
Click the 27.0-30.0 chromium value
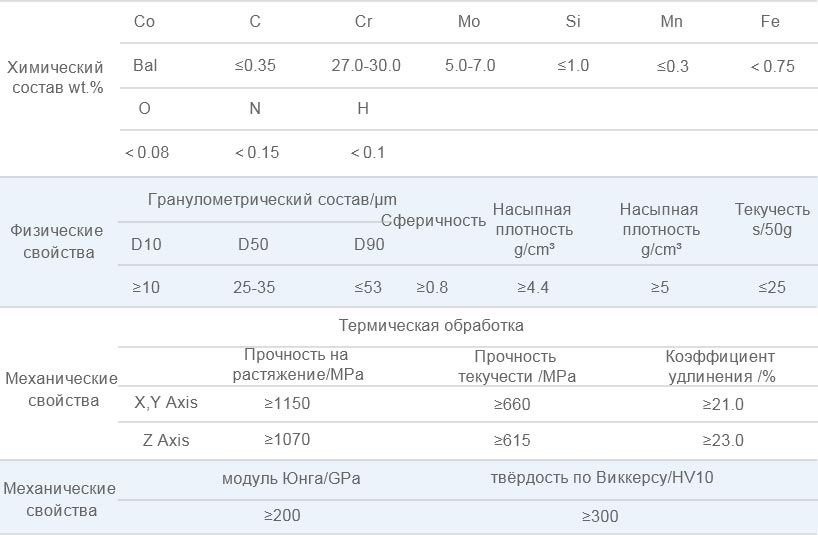click(366, 66)
